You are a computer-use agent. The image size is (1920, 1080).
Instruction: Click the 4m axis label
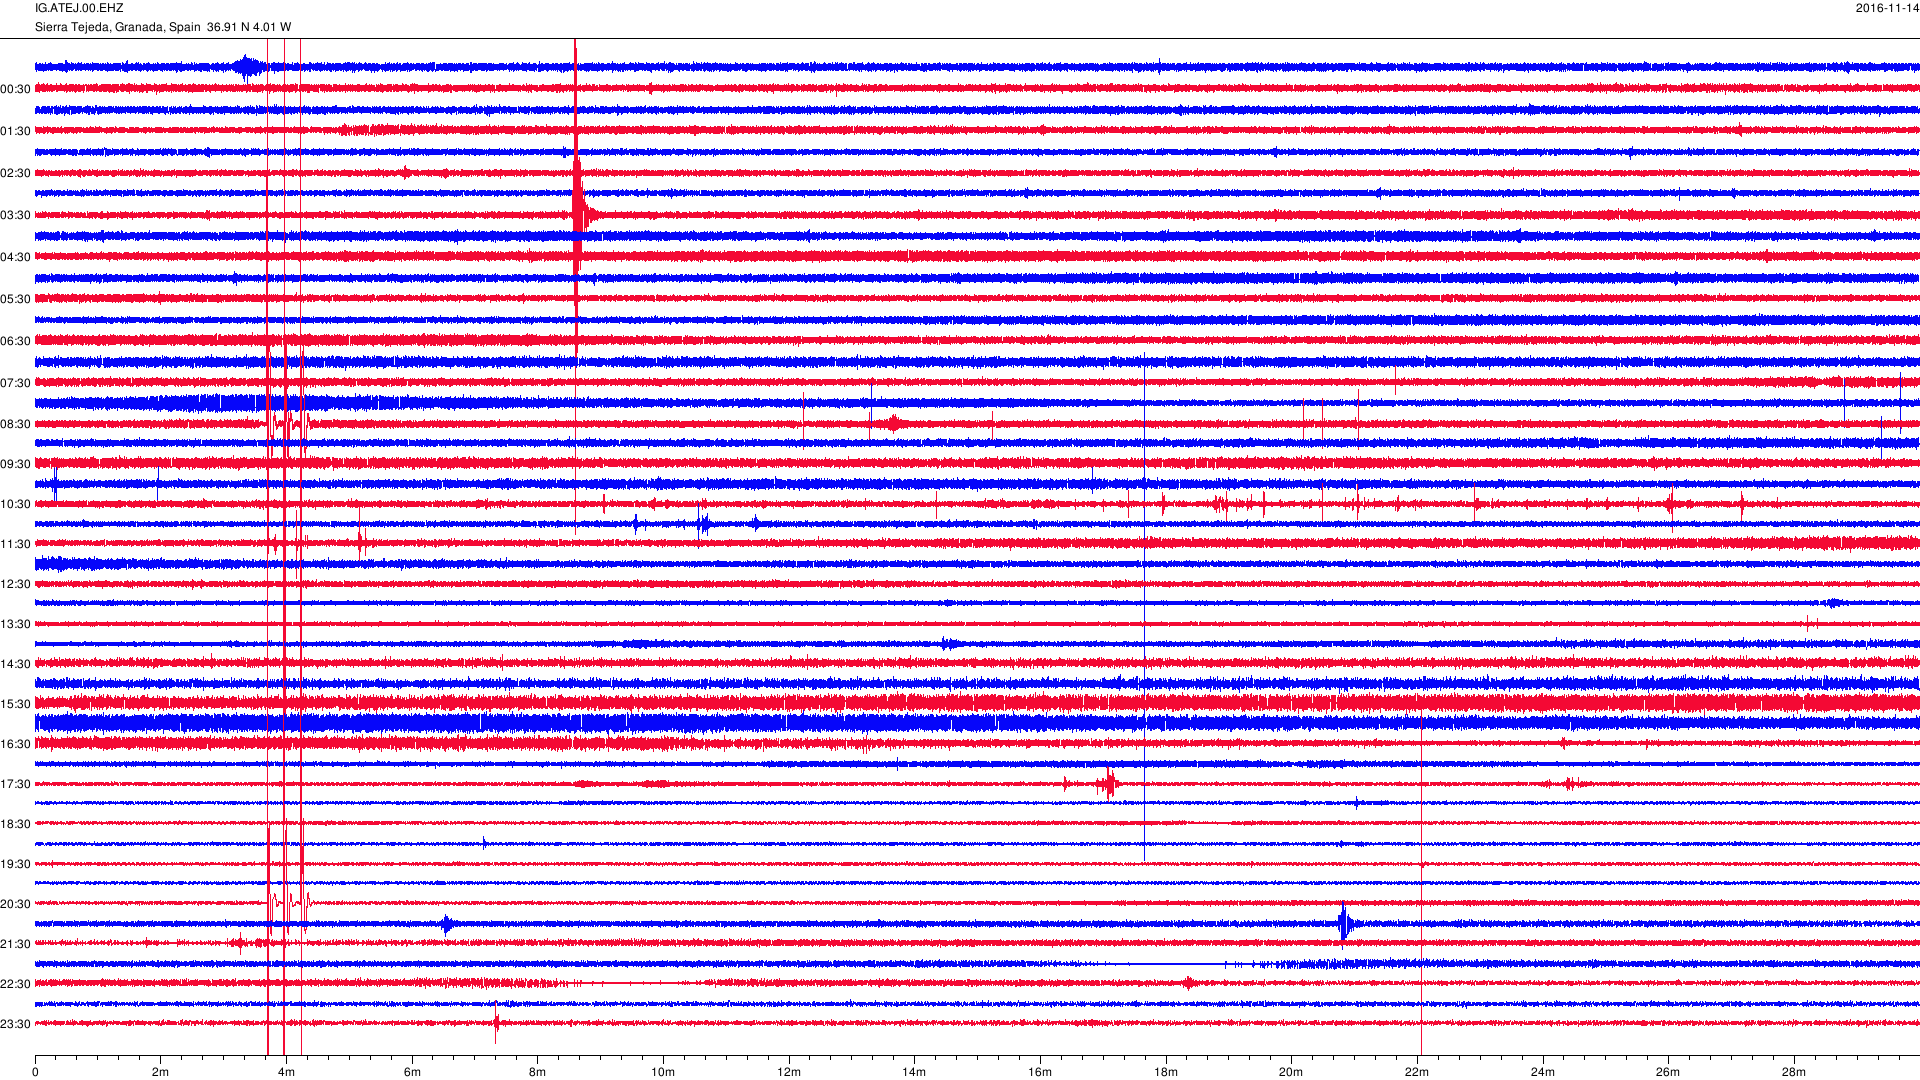[286, 1072]
